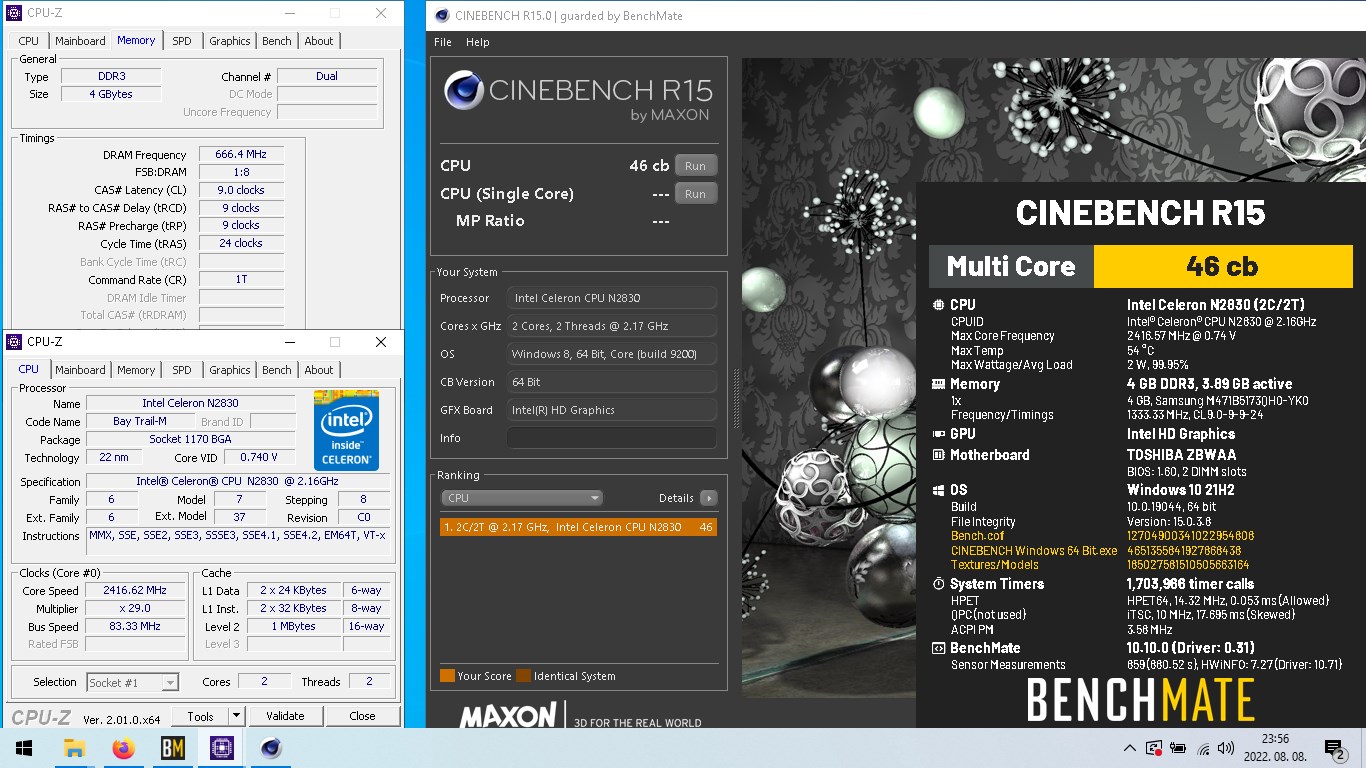This screenshot has width=1366, height=768.
Task: Click the DRAM Frequency value 666.4 MHz
Action: tap(241, 155)
